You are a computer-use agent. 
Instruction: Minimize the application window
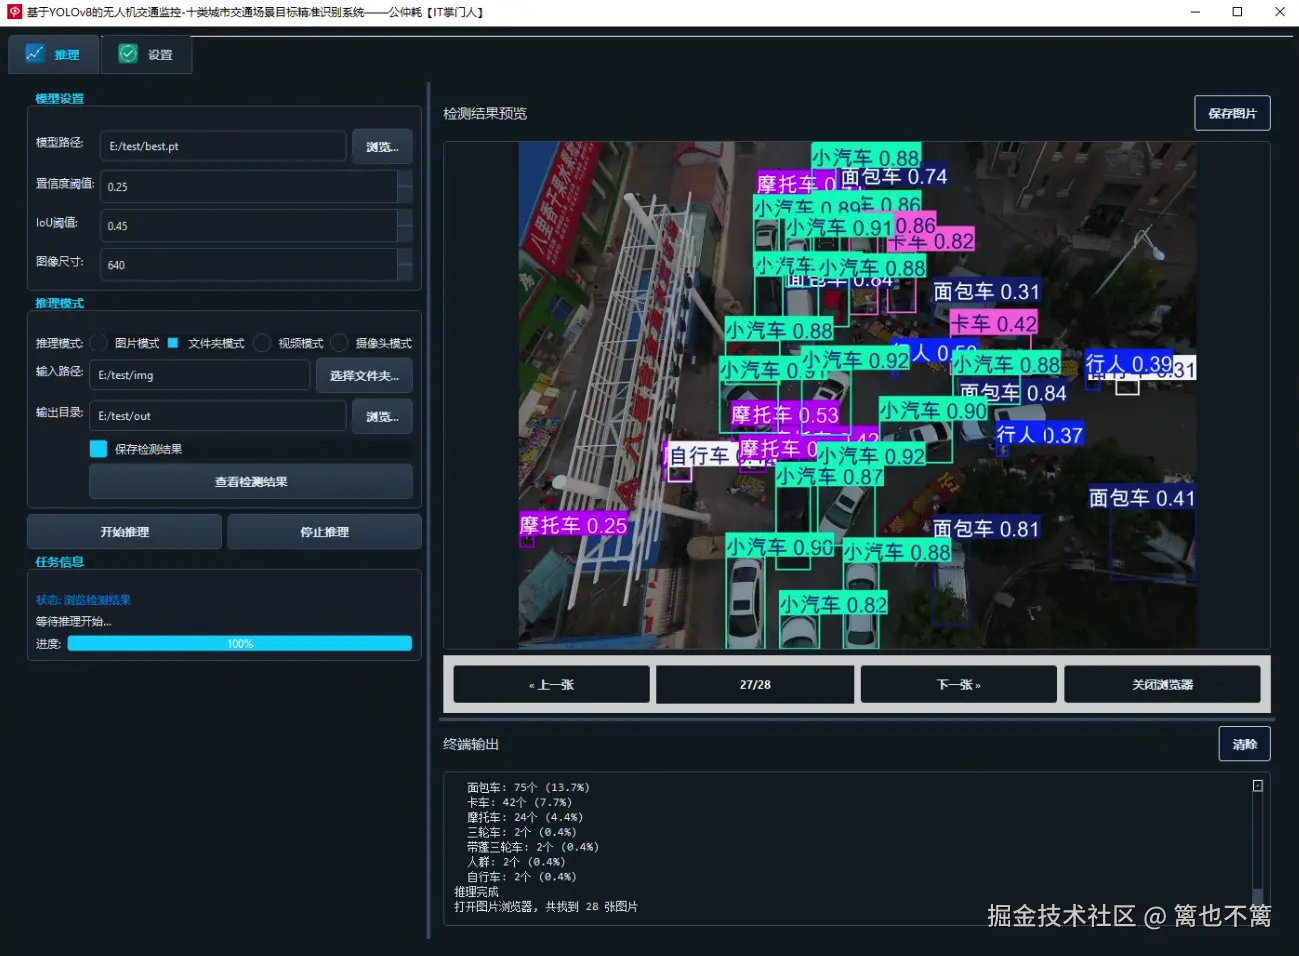tap(1195, 12)
